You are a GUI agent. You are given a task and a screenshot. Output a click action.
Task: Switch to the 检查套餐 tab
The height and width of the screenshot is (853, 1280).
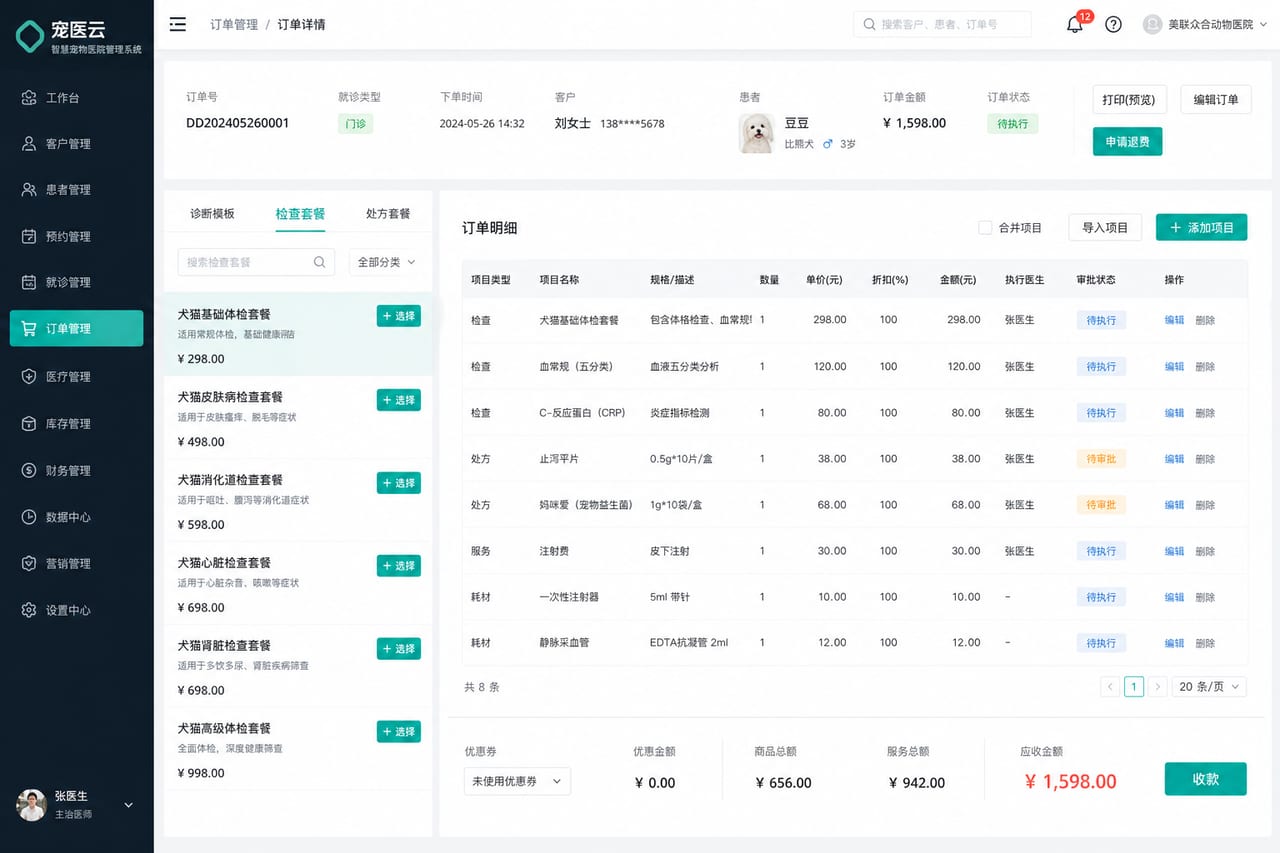pos(300,214)
